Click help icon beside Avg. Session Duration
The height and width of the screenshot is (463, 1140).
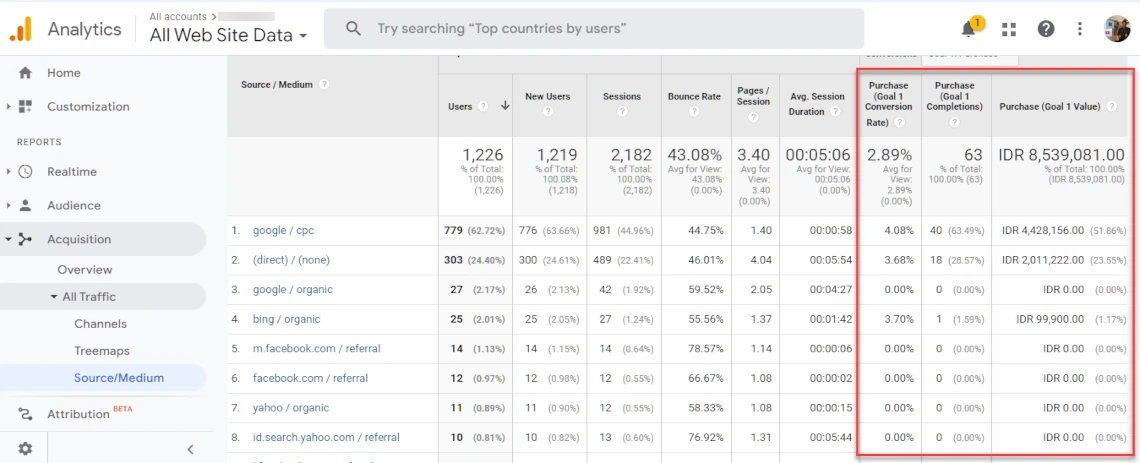pyautogui.click(x=834, y=111)
